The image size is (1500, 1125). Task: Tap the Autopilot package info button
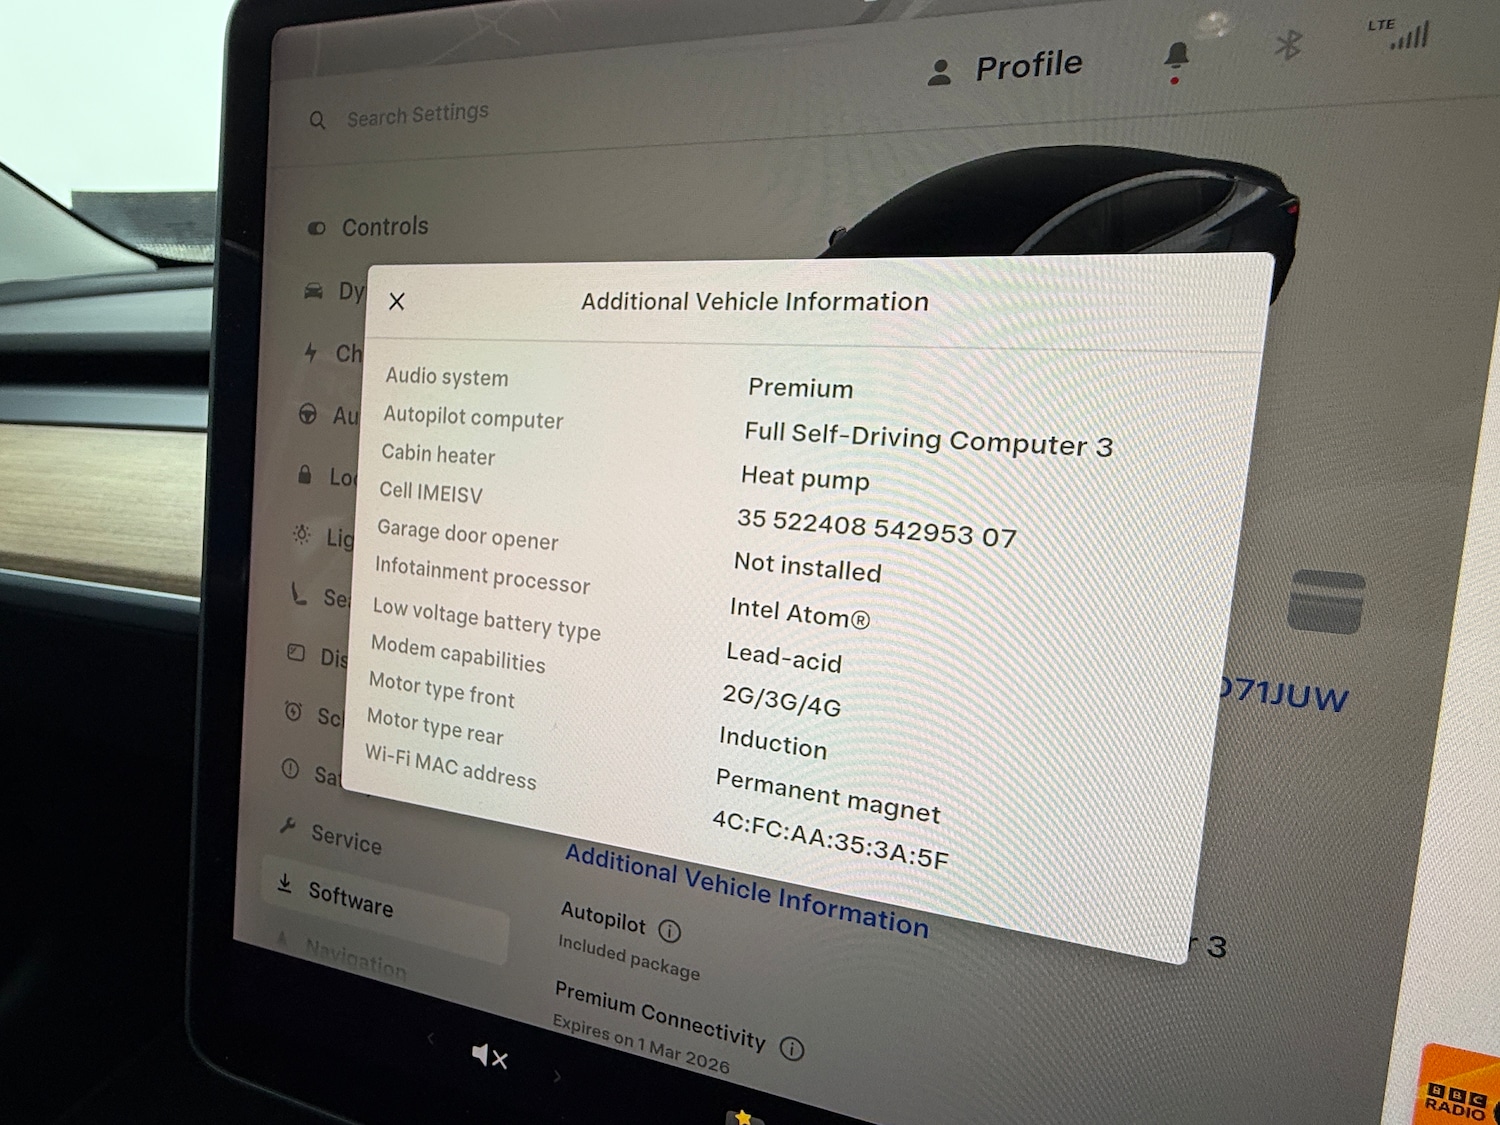point(670,929)
